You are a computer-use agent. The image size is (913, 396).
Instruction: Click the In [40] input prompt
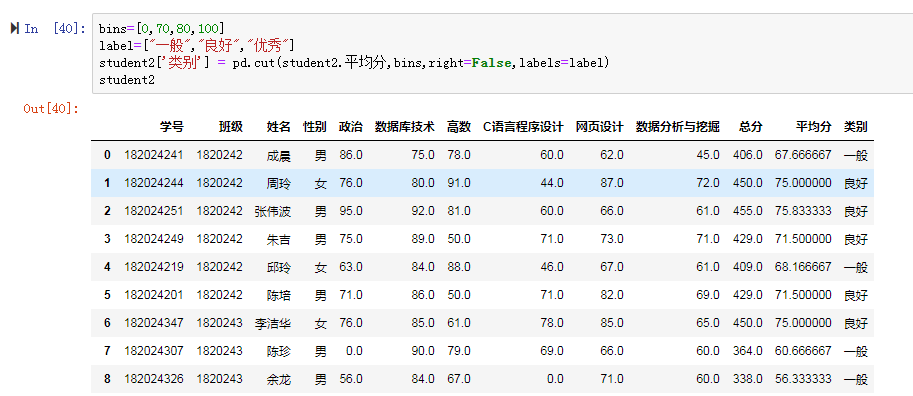coord(55,29)
